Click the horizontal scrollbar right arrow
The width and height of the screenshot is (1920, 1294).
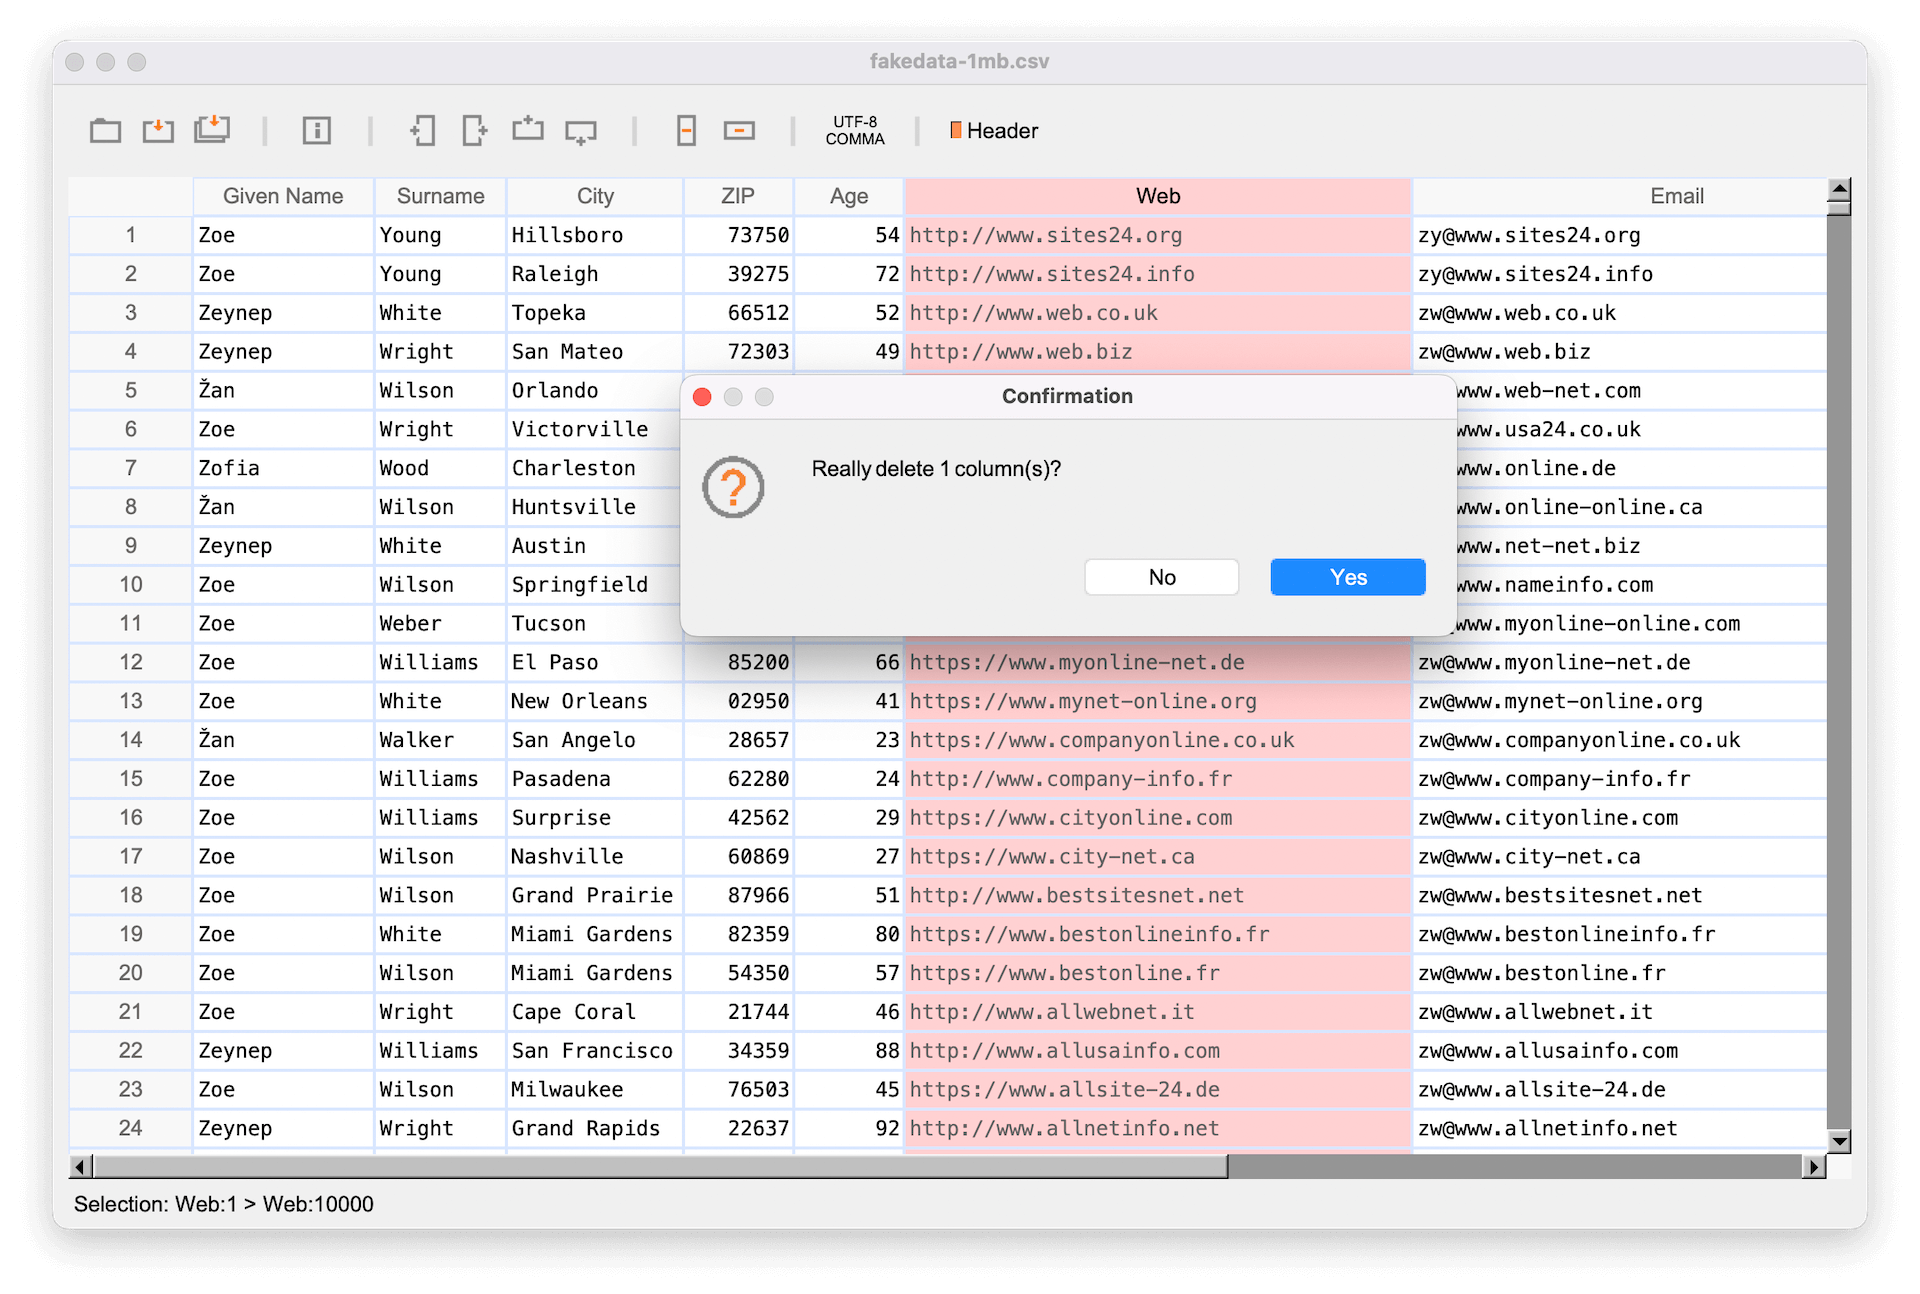1813,1166
